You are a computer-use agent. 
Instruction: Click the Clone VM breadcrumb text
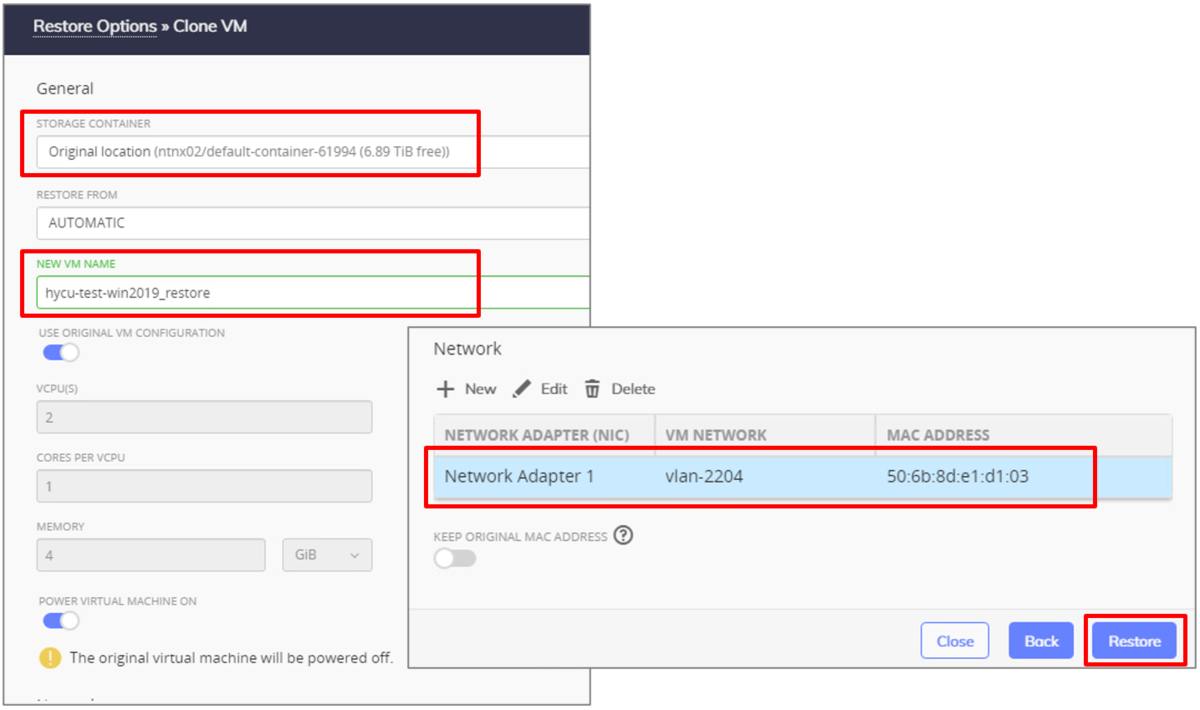(210, 26)
